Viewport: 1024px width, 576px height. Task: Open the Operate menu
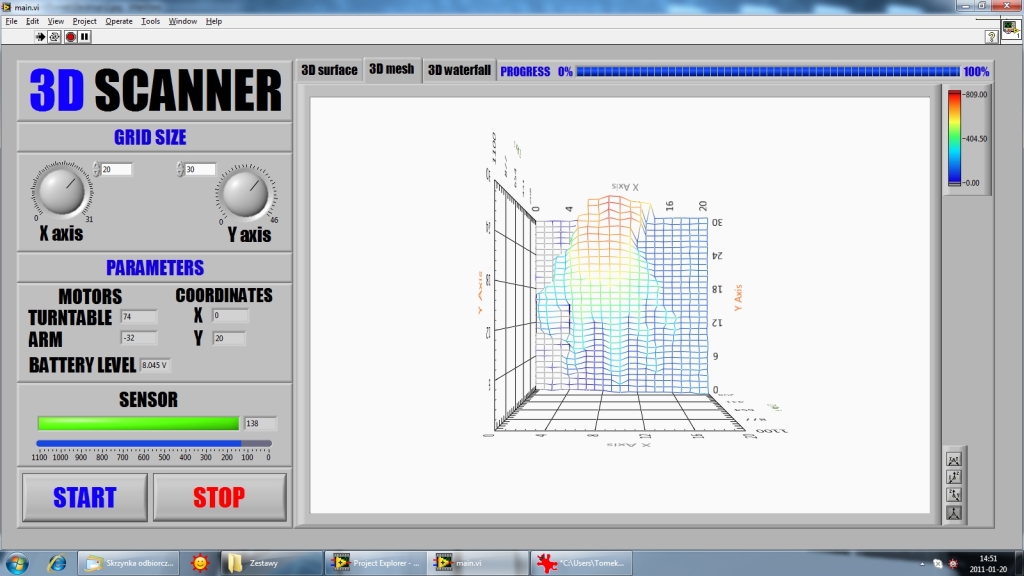click(x=119, y=21)
